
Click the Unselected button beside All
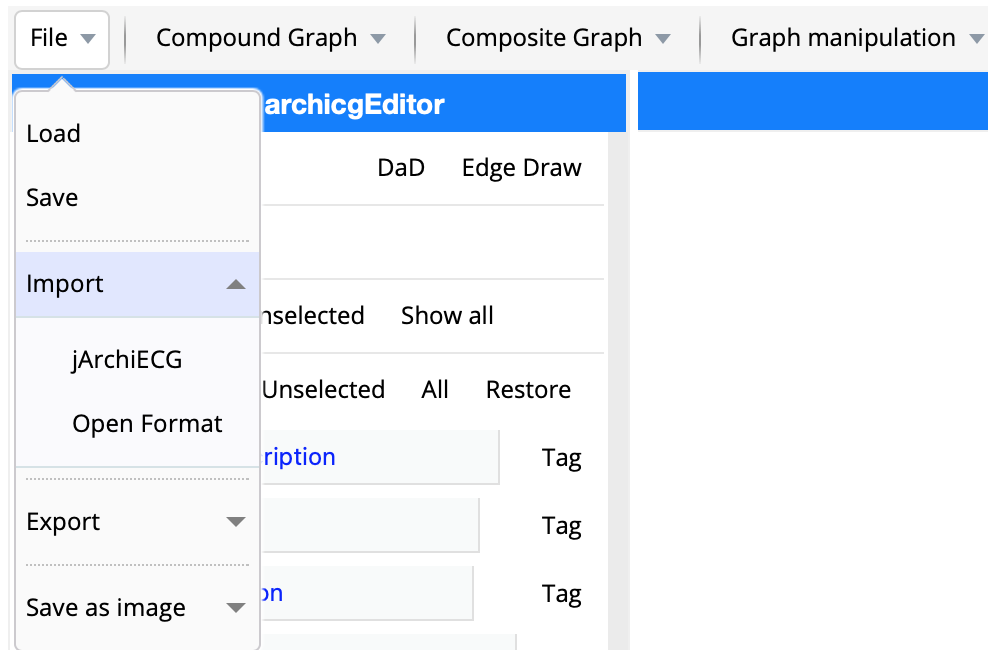323,390
